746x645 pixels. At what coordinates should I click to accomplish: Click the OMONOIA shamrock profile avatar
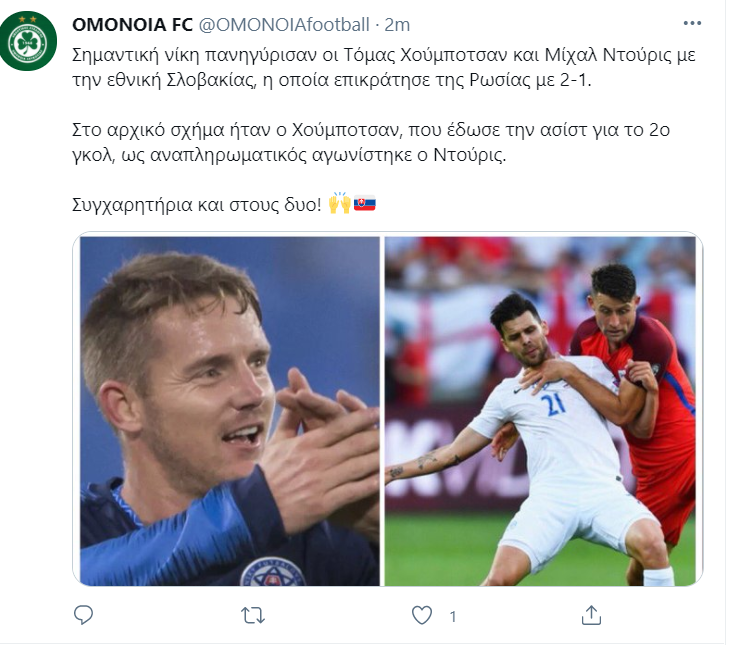coord(28,41)
